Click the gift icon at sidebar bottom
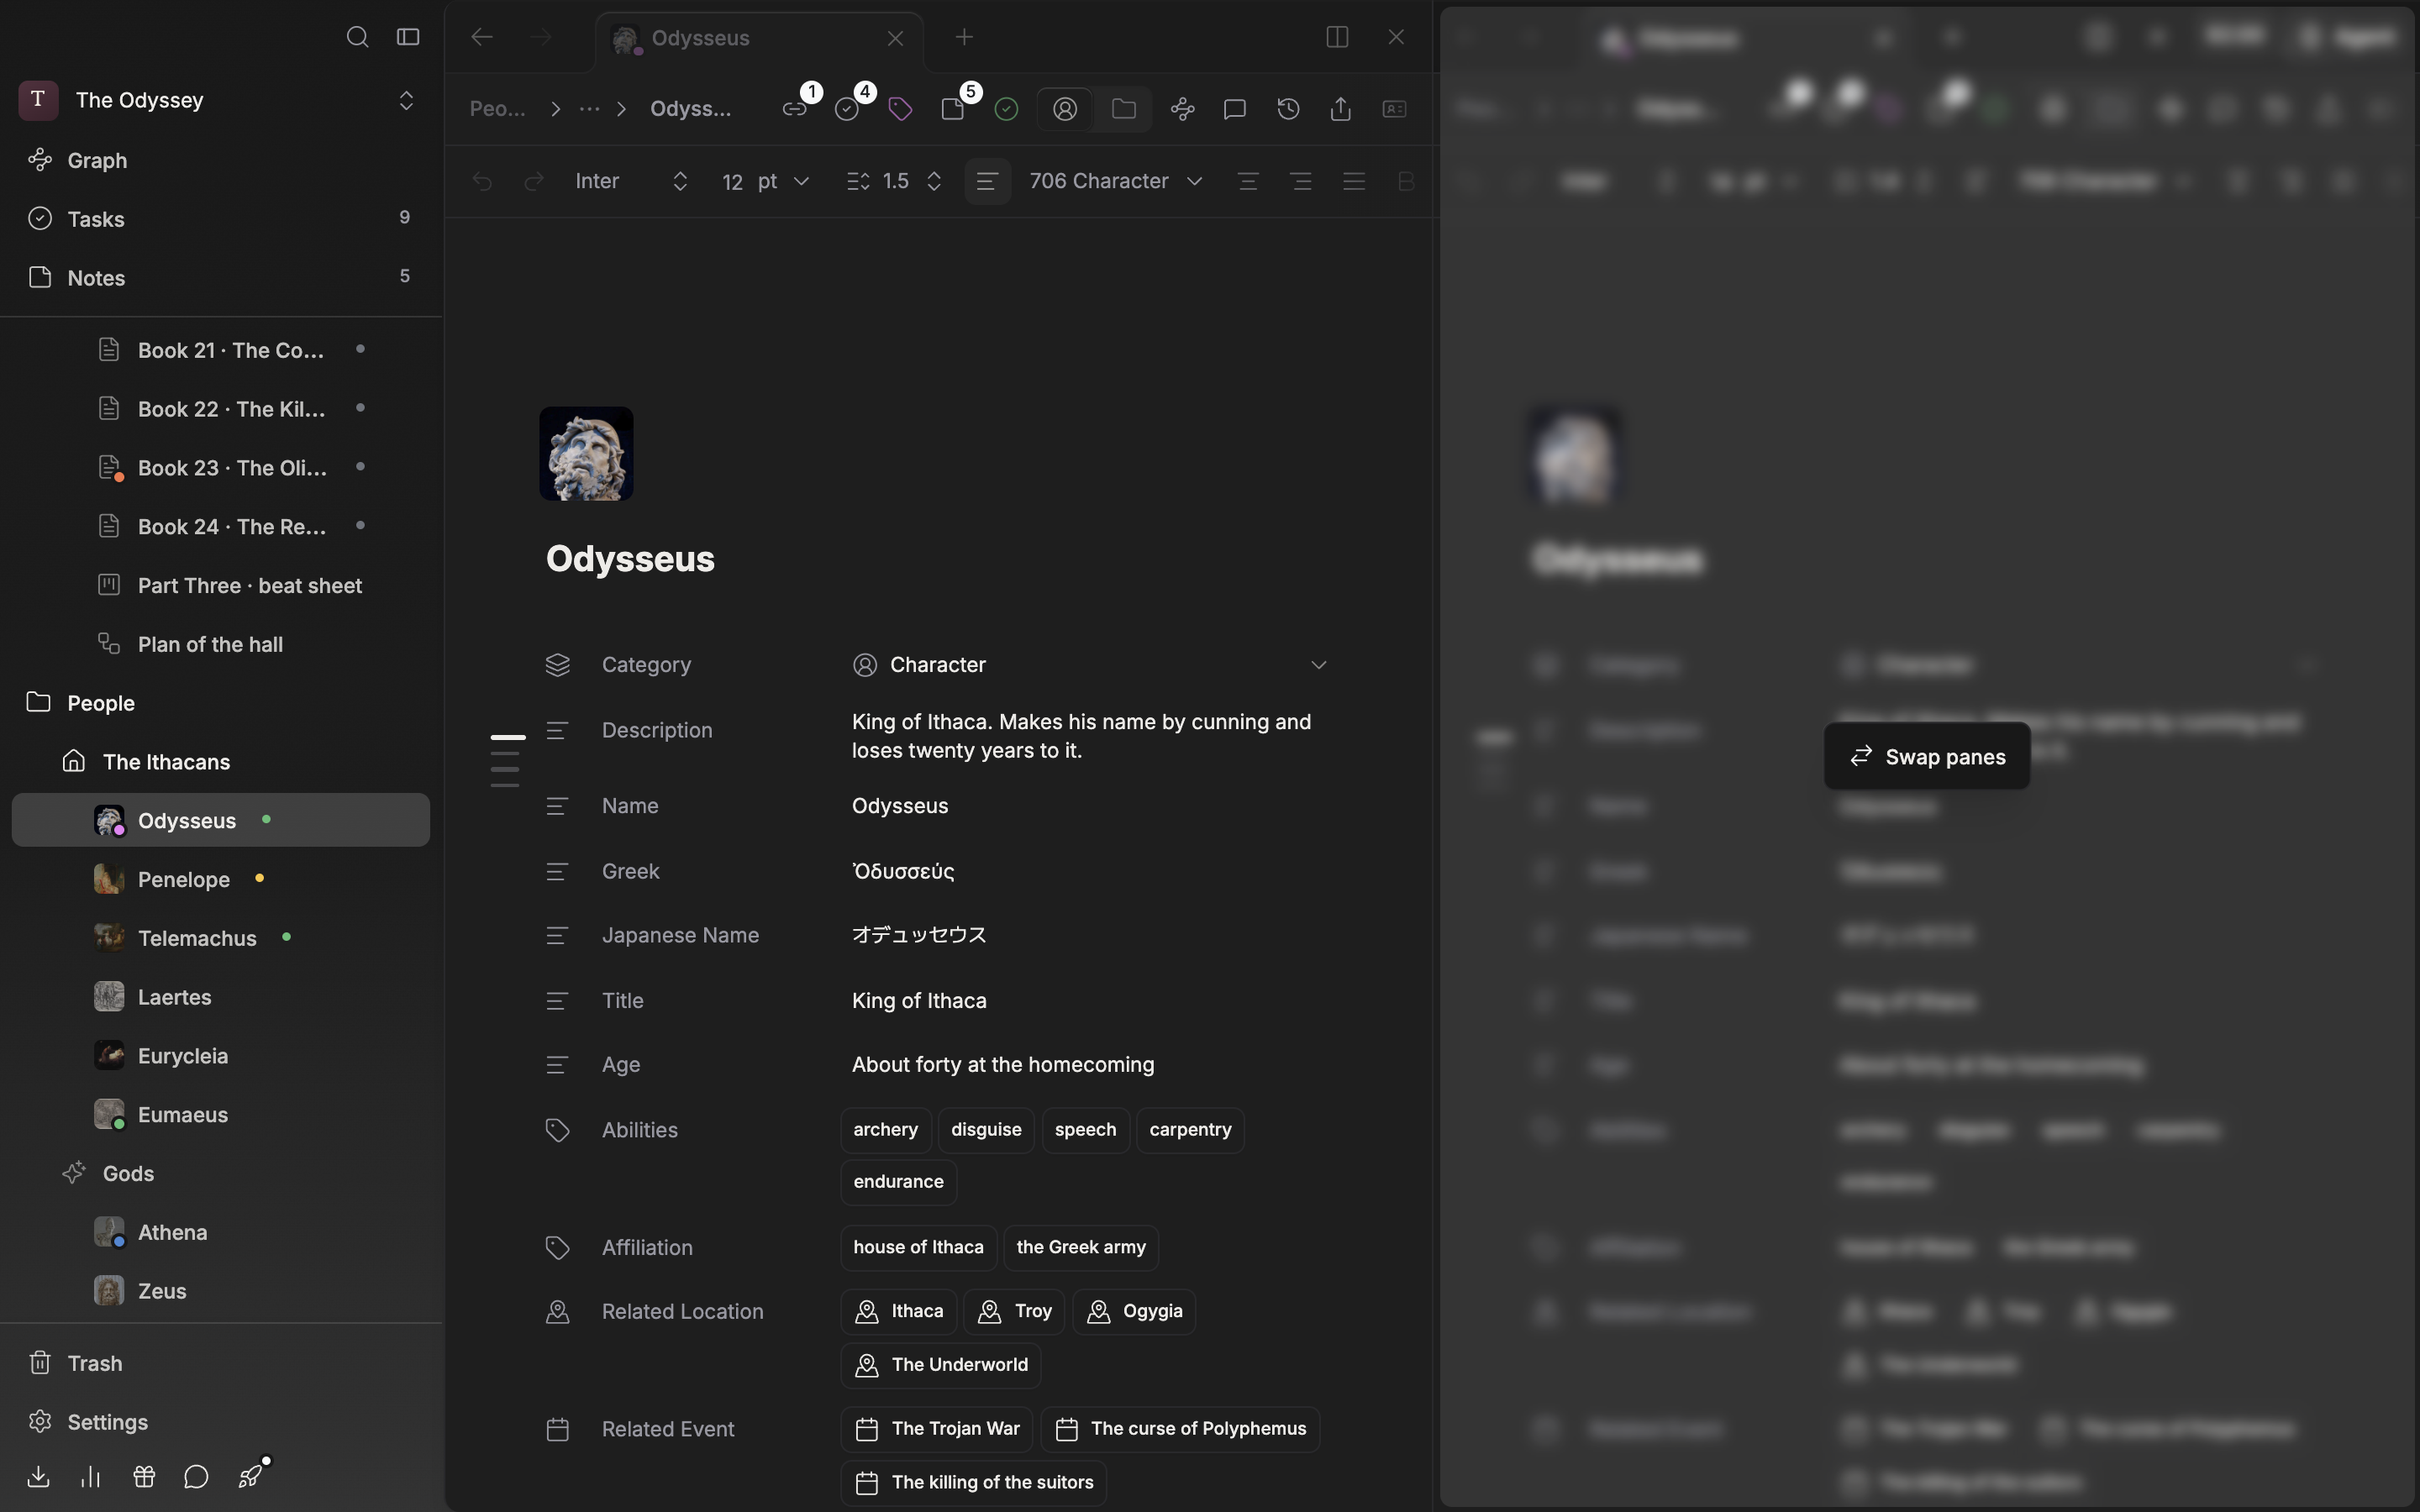 coord(144,1476)
